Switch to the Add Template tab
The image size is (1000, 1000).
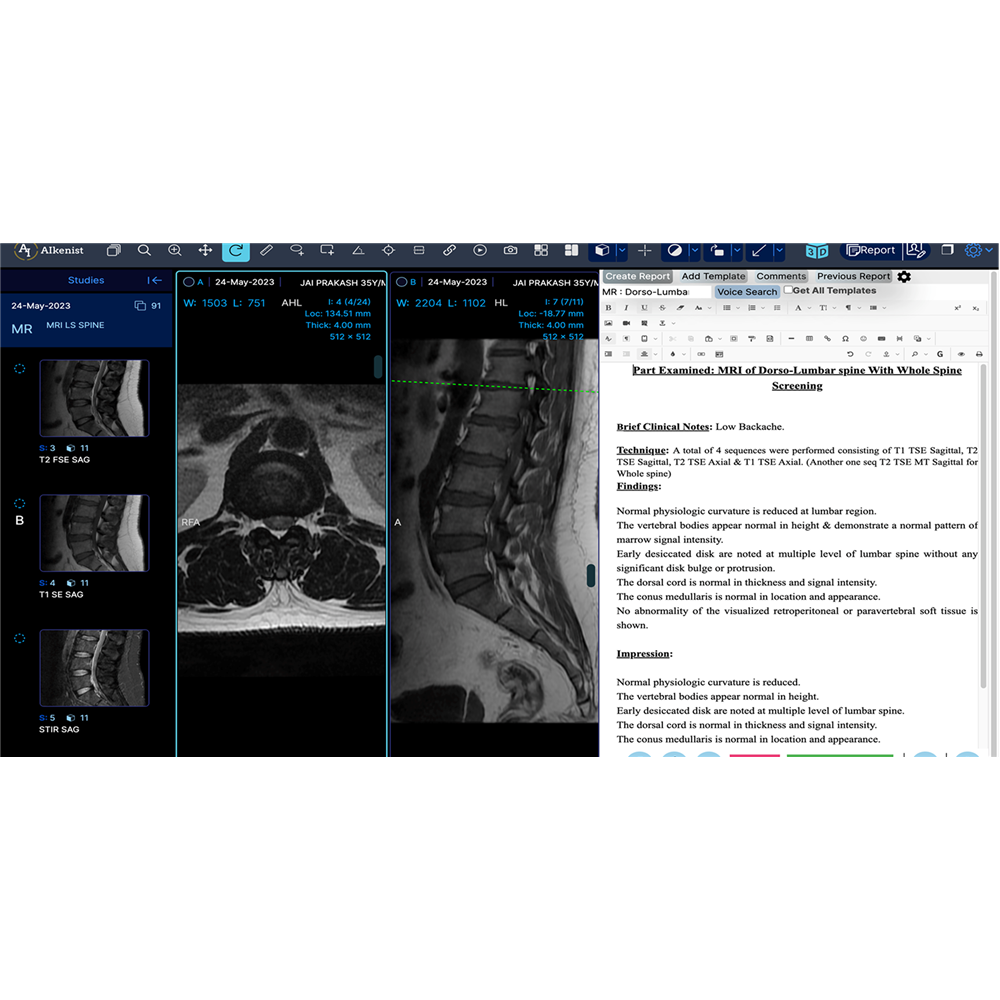[x=713, y=277]
